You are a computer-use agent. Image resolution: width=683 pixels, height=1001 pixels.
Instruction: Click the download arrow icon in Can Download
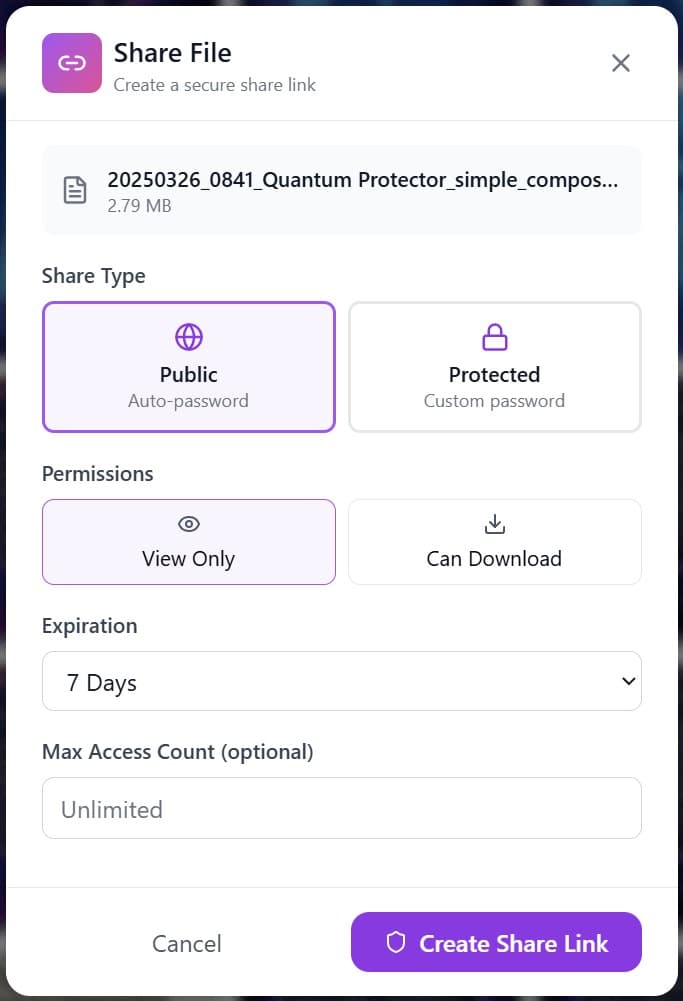pyautogui.click(x=494, y=523)
